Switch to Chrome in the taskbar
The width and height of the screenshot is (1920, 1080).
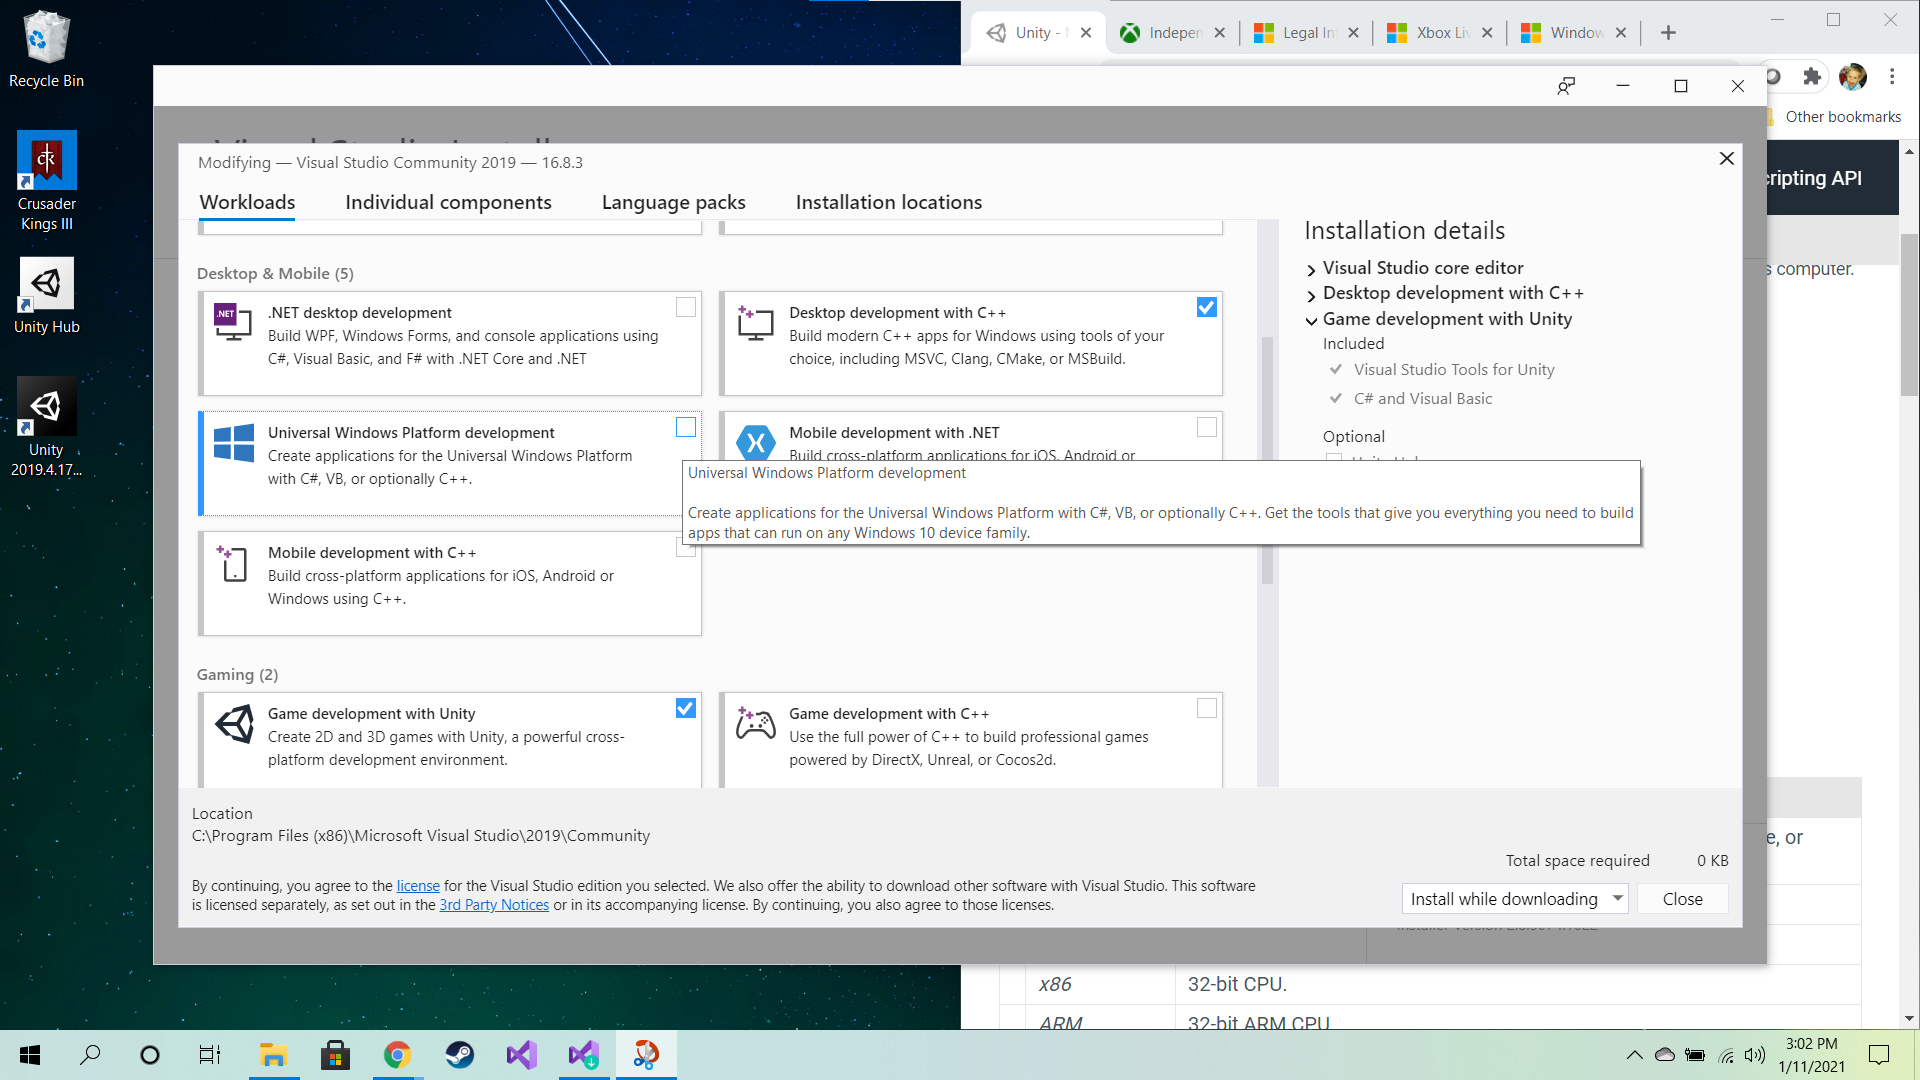tap(397, 1055)
